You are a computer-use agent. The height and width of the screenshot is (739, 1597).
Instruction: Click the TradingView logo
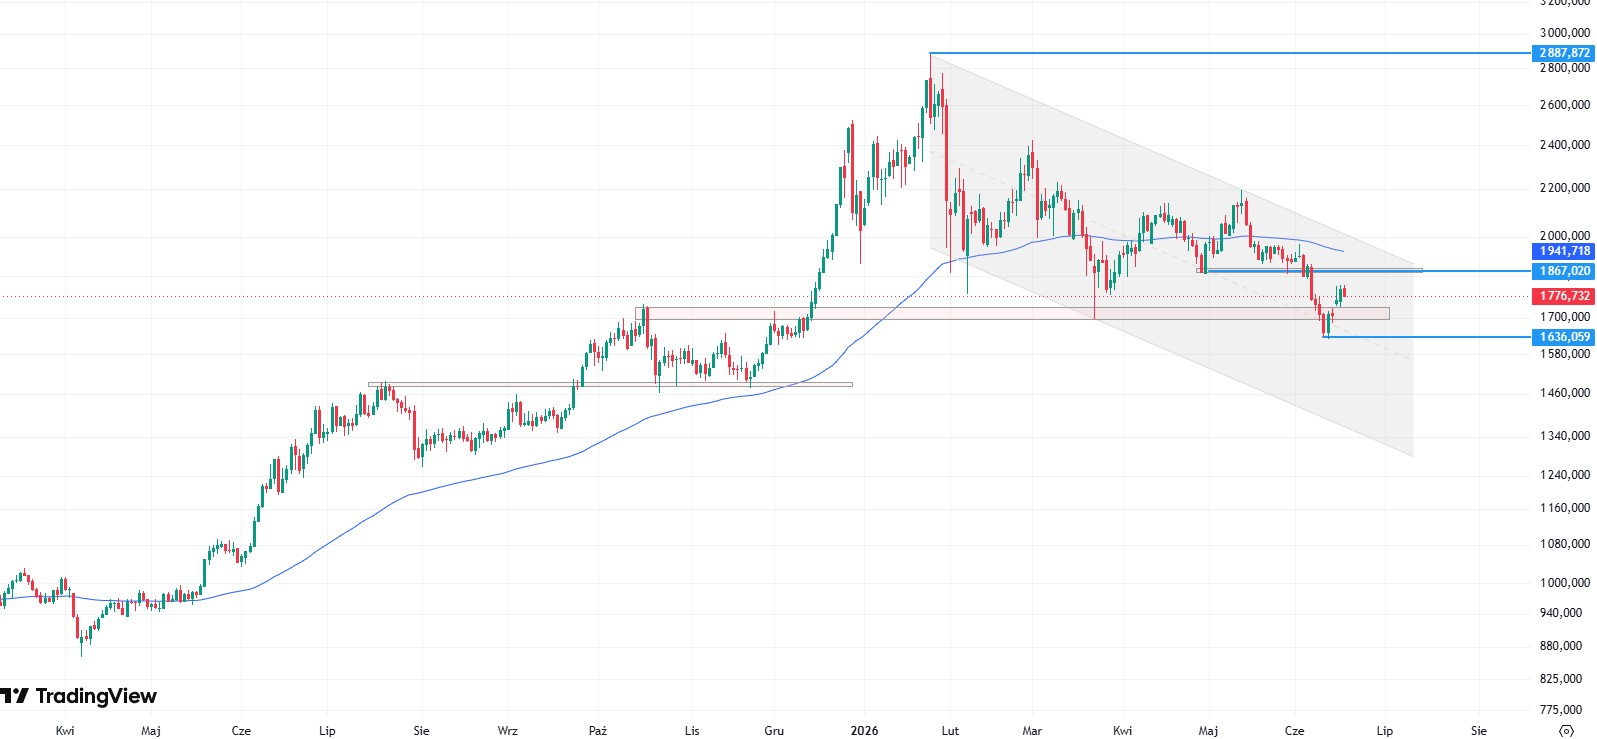79,696
